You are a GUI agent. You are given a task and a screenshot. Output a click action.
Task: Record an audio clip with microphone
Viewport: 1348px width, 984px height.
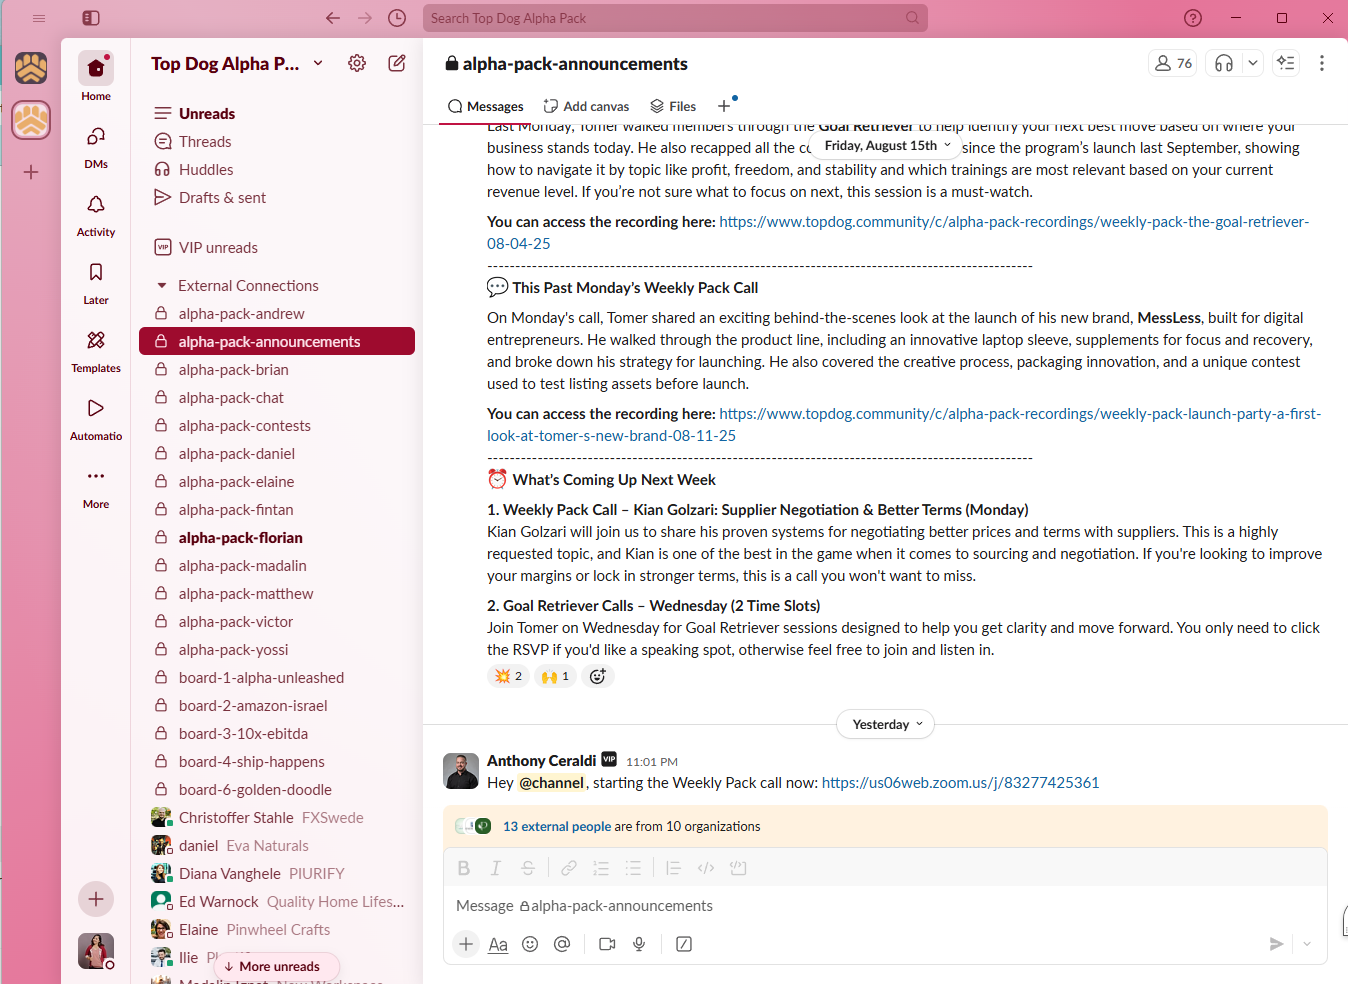(639, 944)
